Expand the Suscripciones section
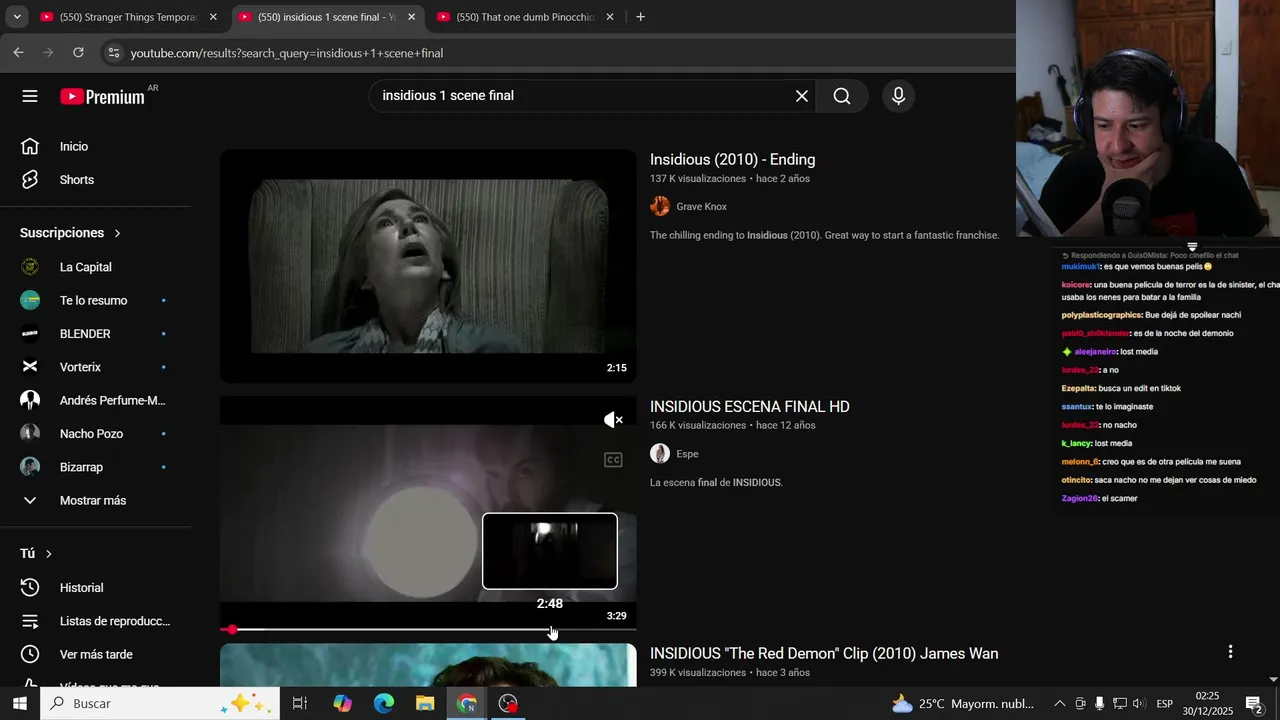Screen dimensions: 1280x720 click(70, 233)
